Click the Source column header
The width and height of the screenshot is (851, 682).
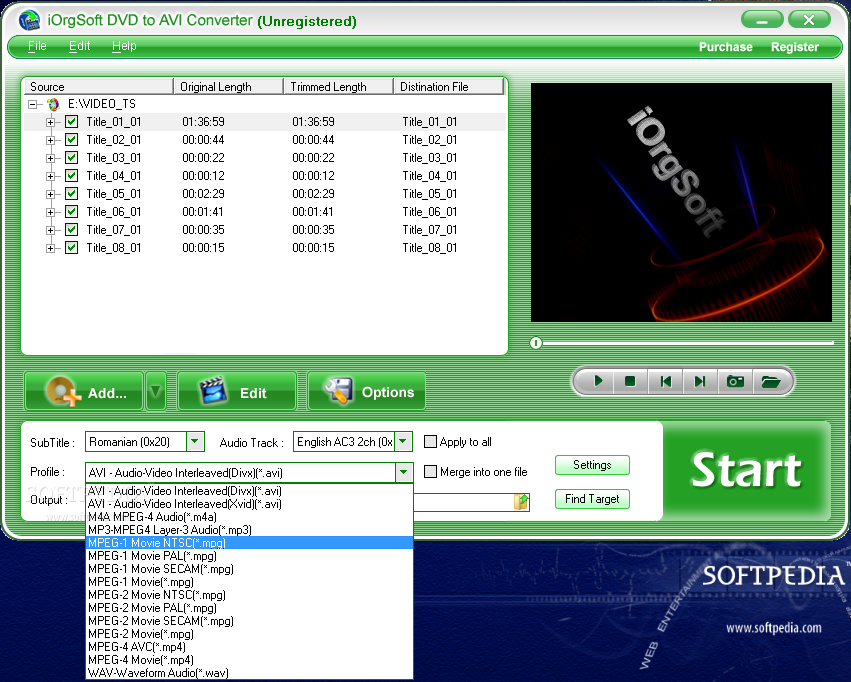point(98,87)
